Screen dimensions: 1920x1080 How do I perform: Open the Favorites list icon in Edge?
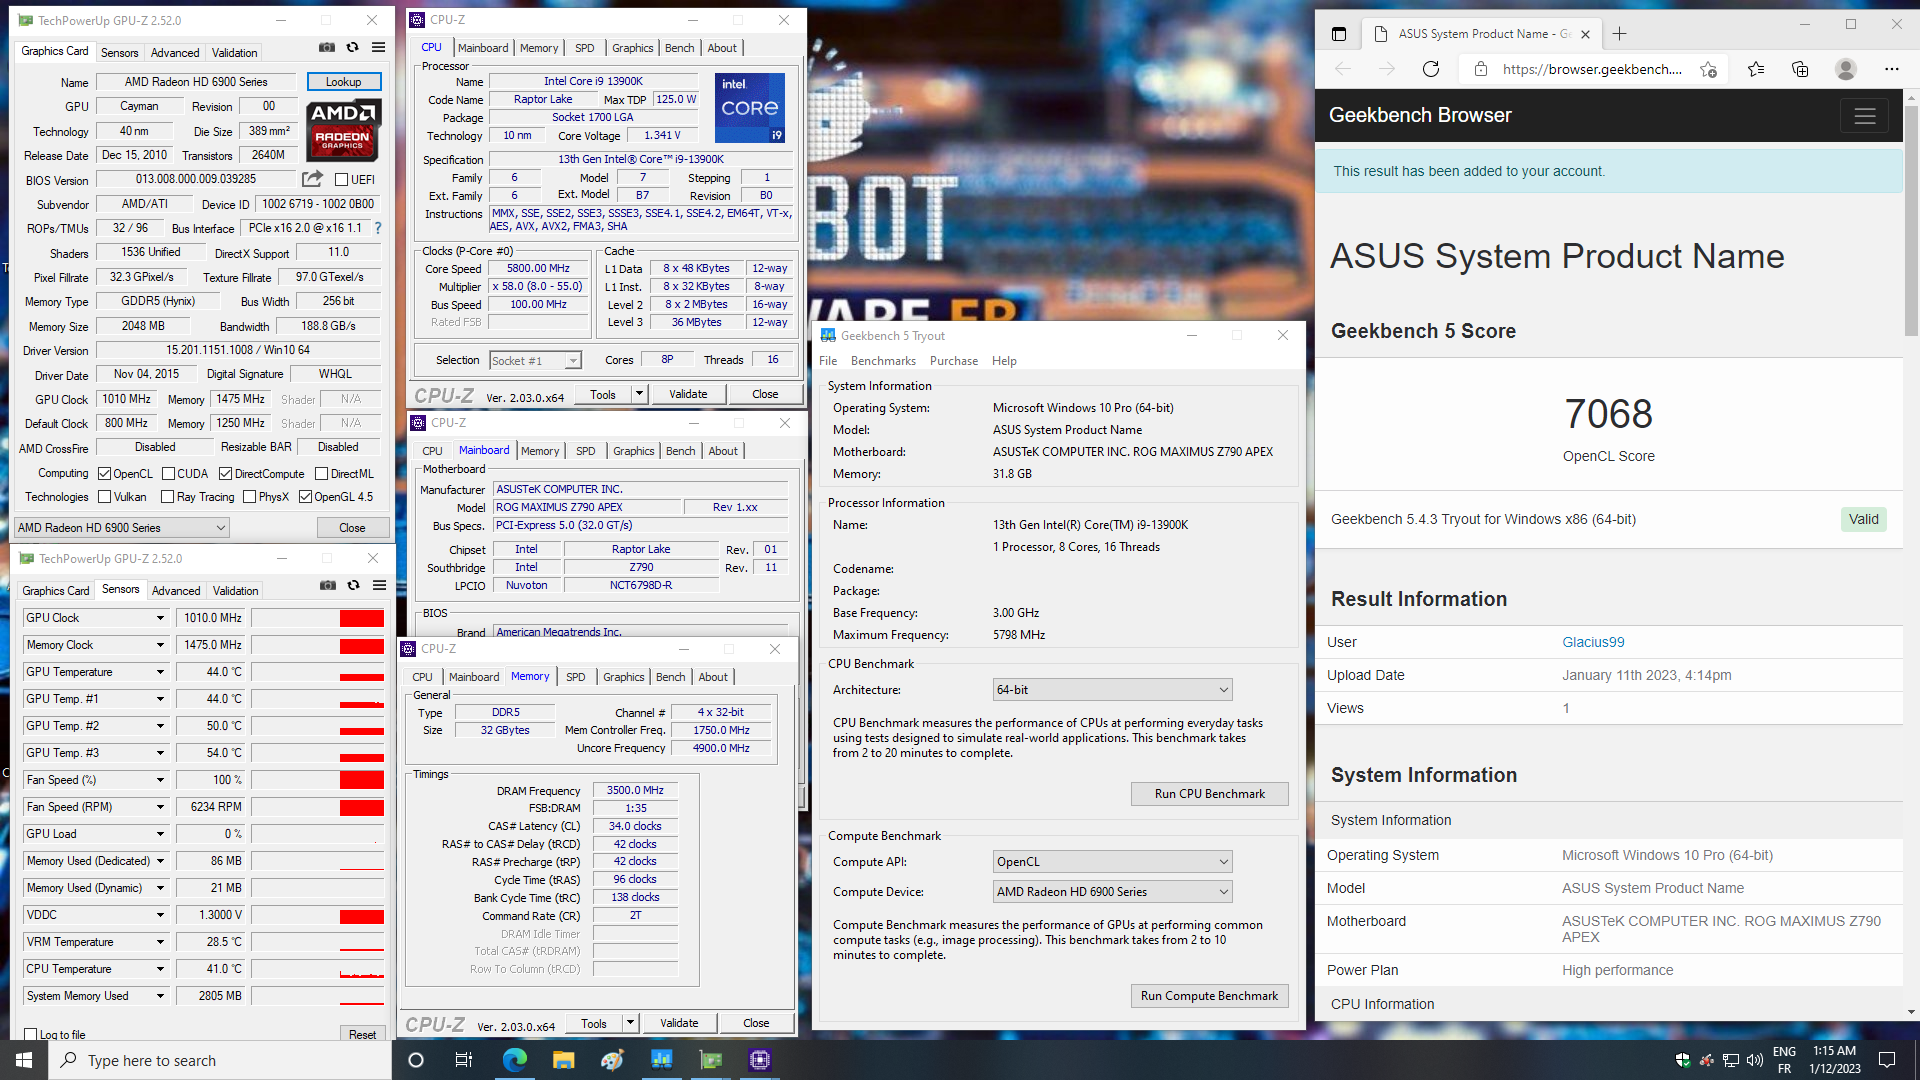(1756, 69)
